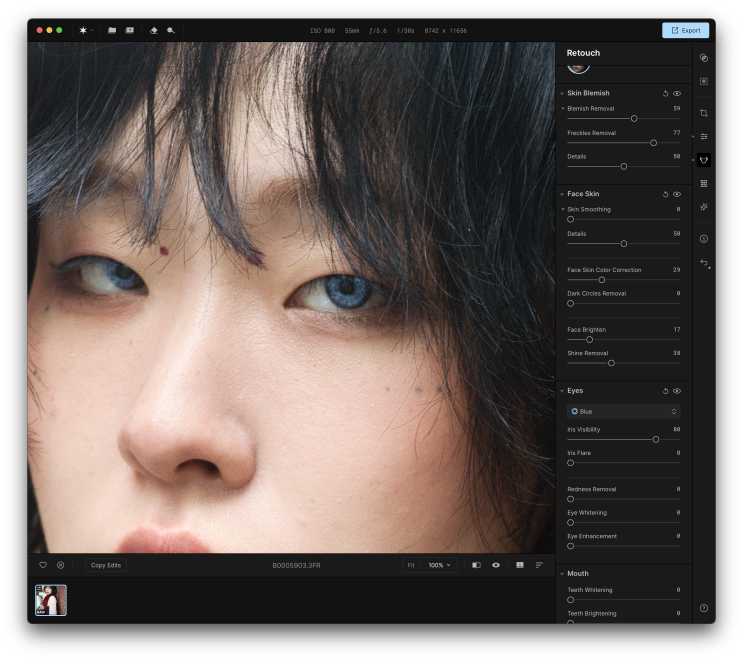Select the Crop tool in sidebar
The width and height of the screenshot is (743, 660).
(704, 113)
